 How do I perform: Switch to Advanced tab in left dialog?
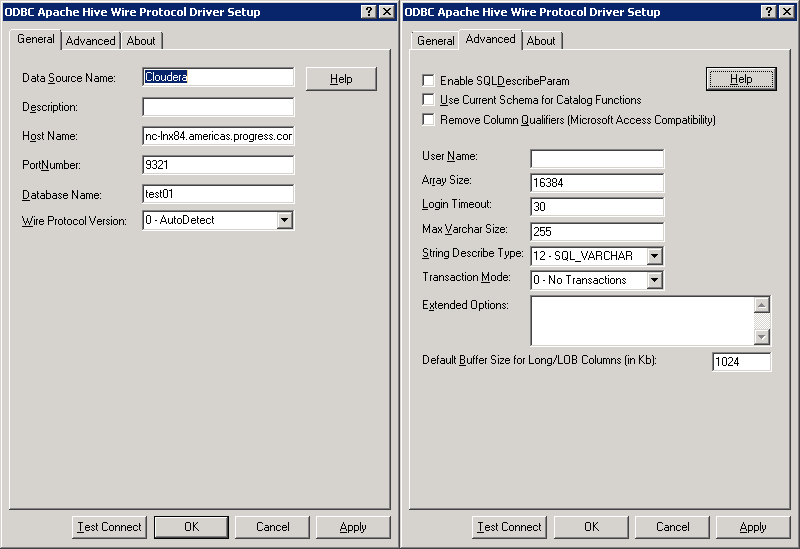(91, 41)
